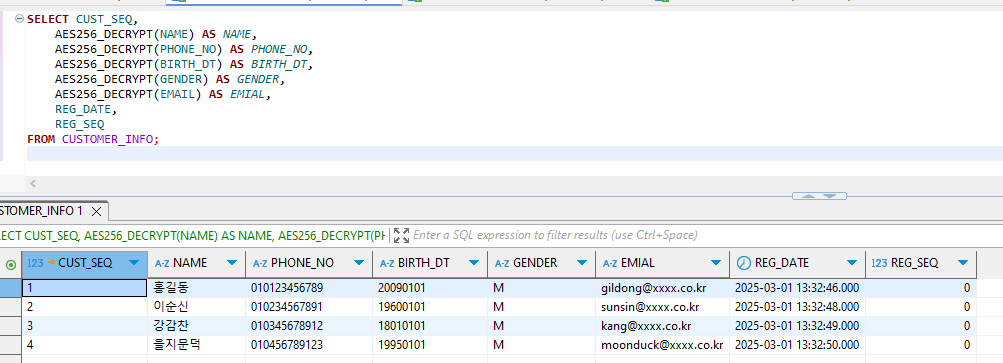Click the GENDER column header label
Image resolution: width=1003 pixels, height=363 pixels.
pyautogui.click(x=535, y=263)
